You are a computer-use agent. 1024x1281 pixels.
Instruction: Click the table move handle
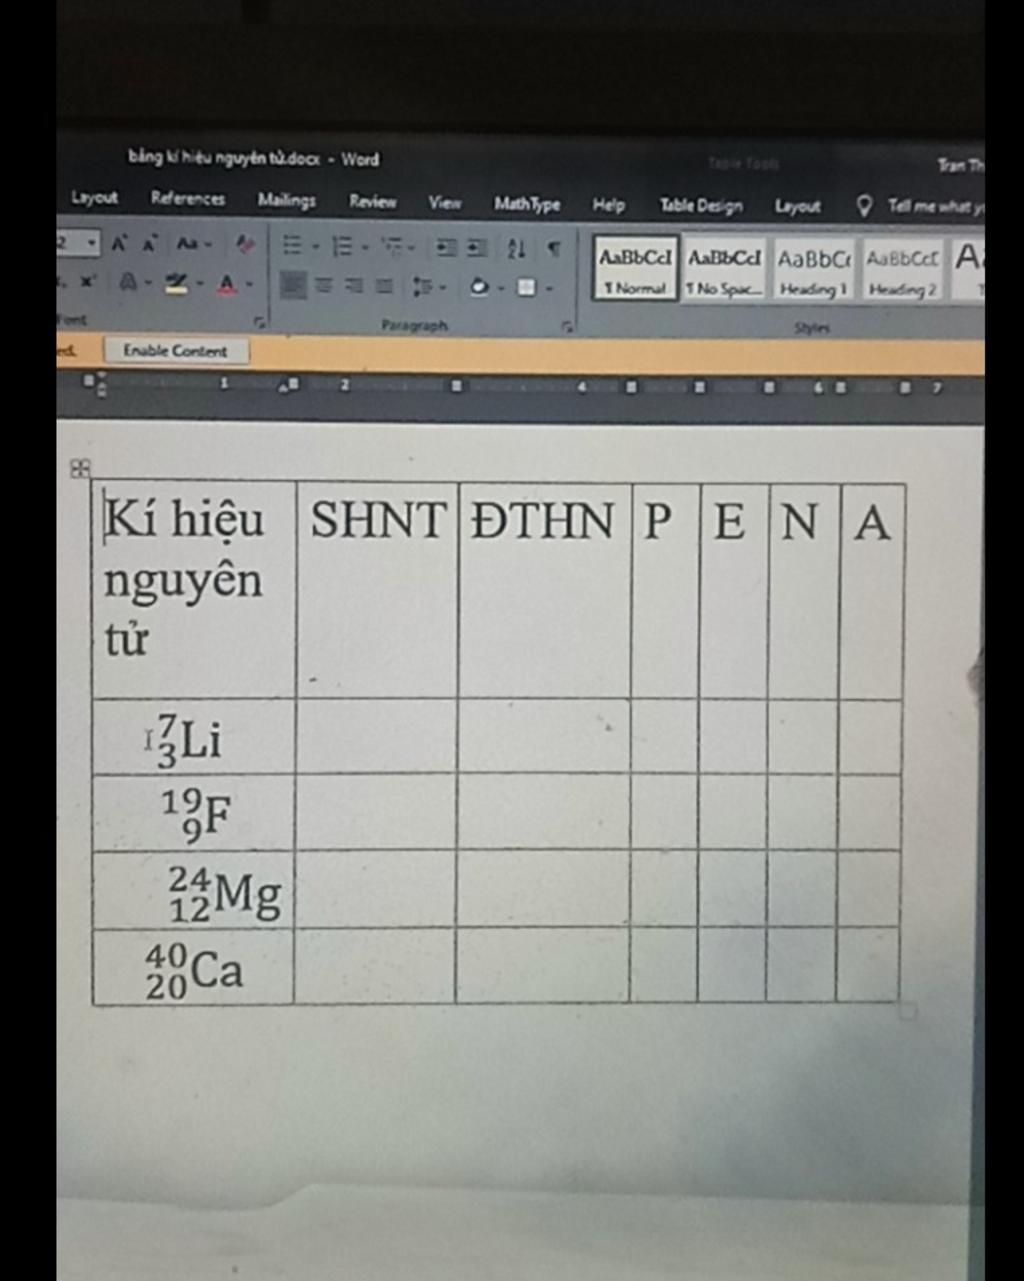tap(80, 467)
